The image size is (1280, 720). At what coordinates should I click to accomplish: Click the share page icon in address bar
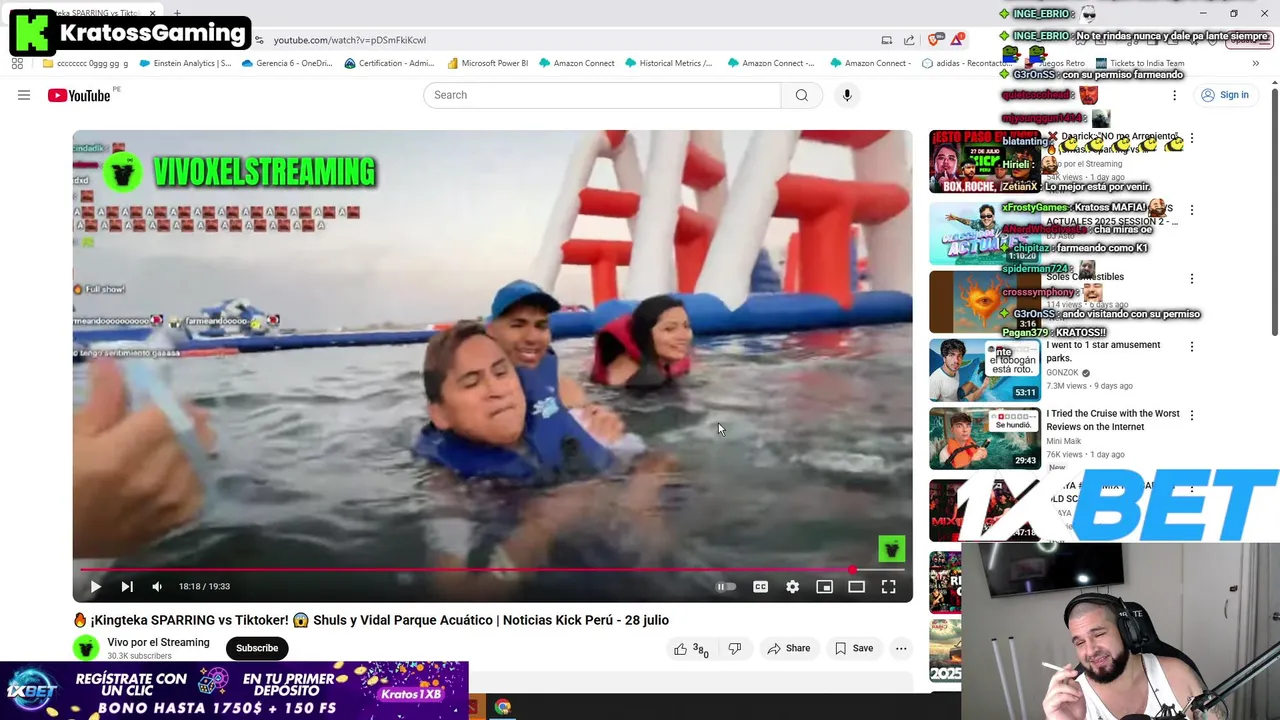[909, 40]
